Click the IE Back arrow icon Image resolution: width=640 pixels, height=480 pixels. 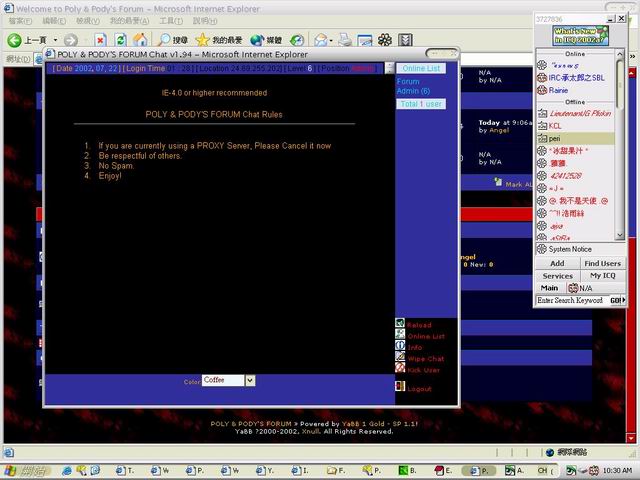pyautogui.click(x=14, y=40)
